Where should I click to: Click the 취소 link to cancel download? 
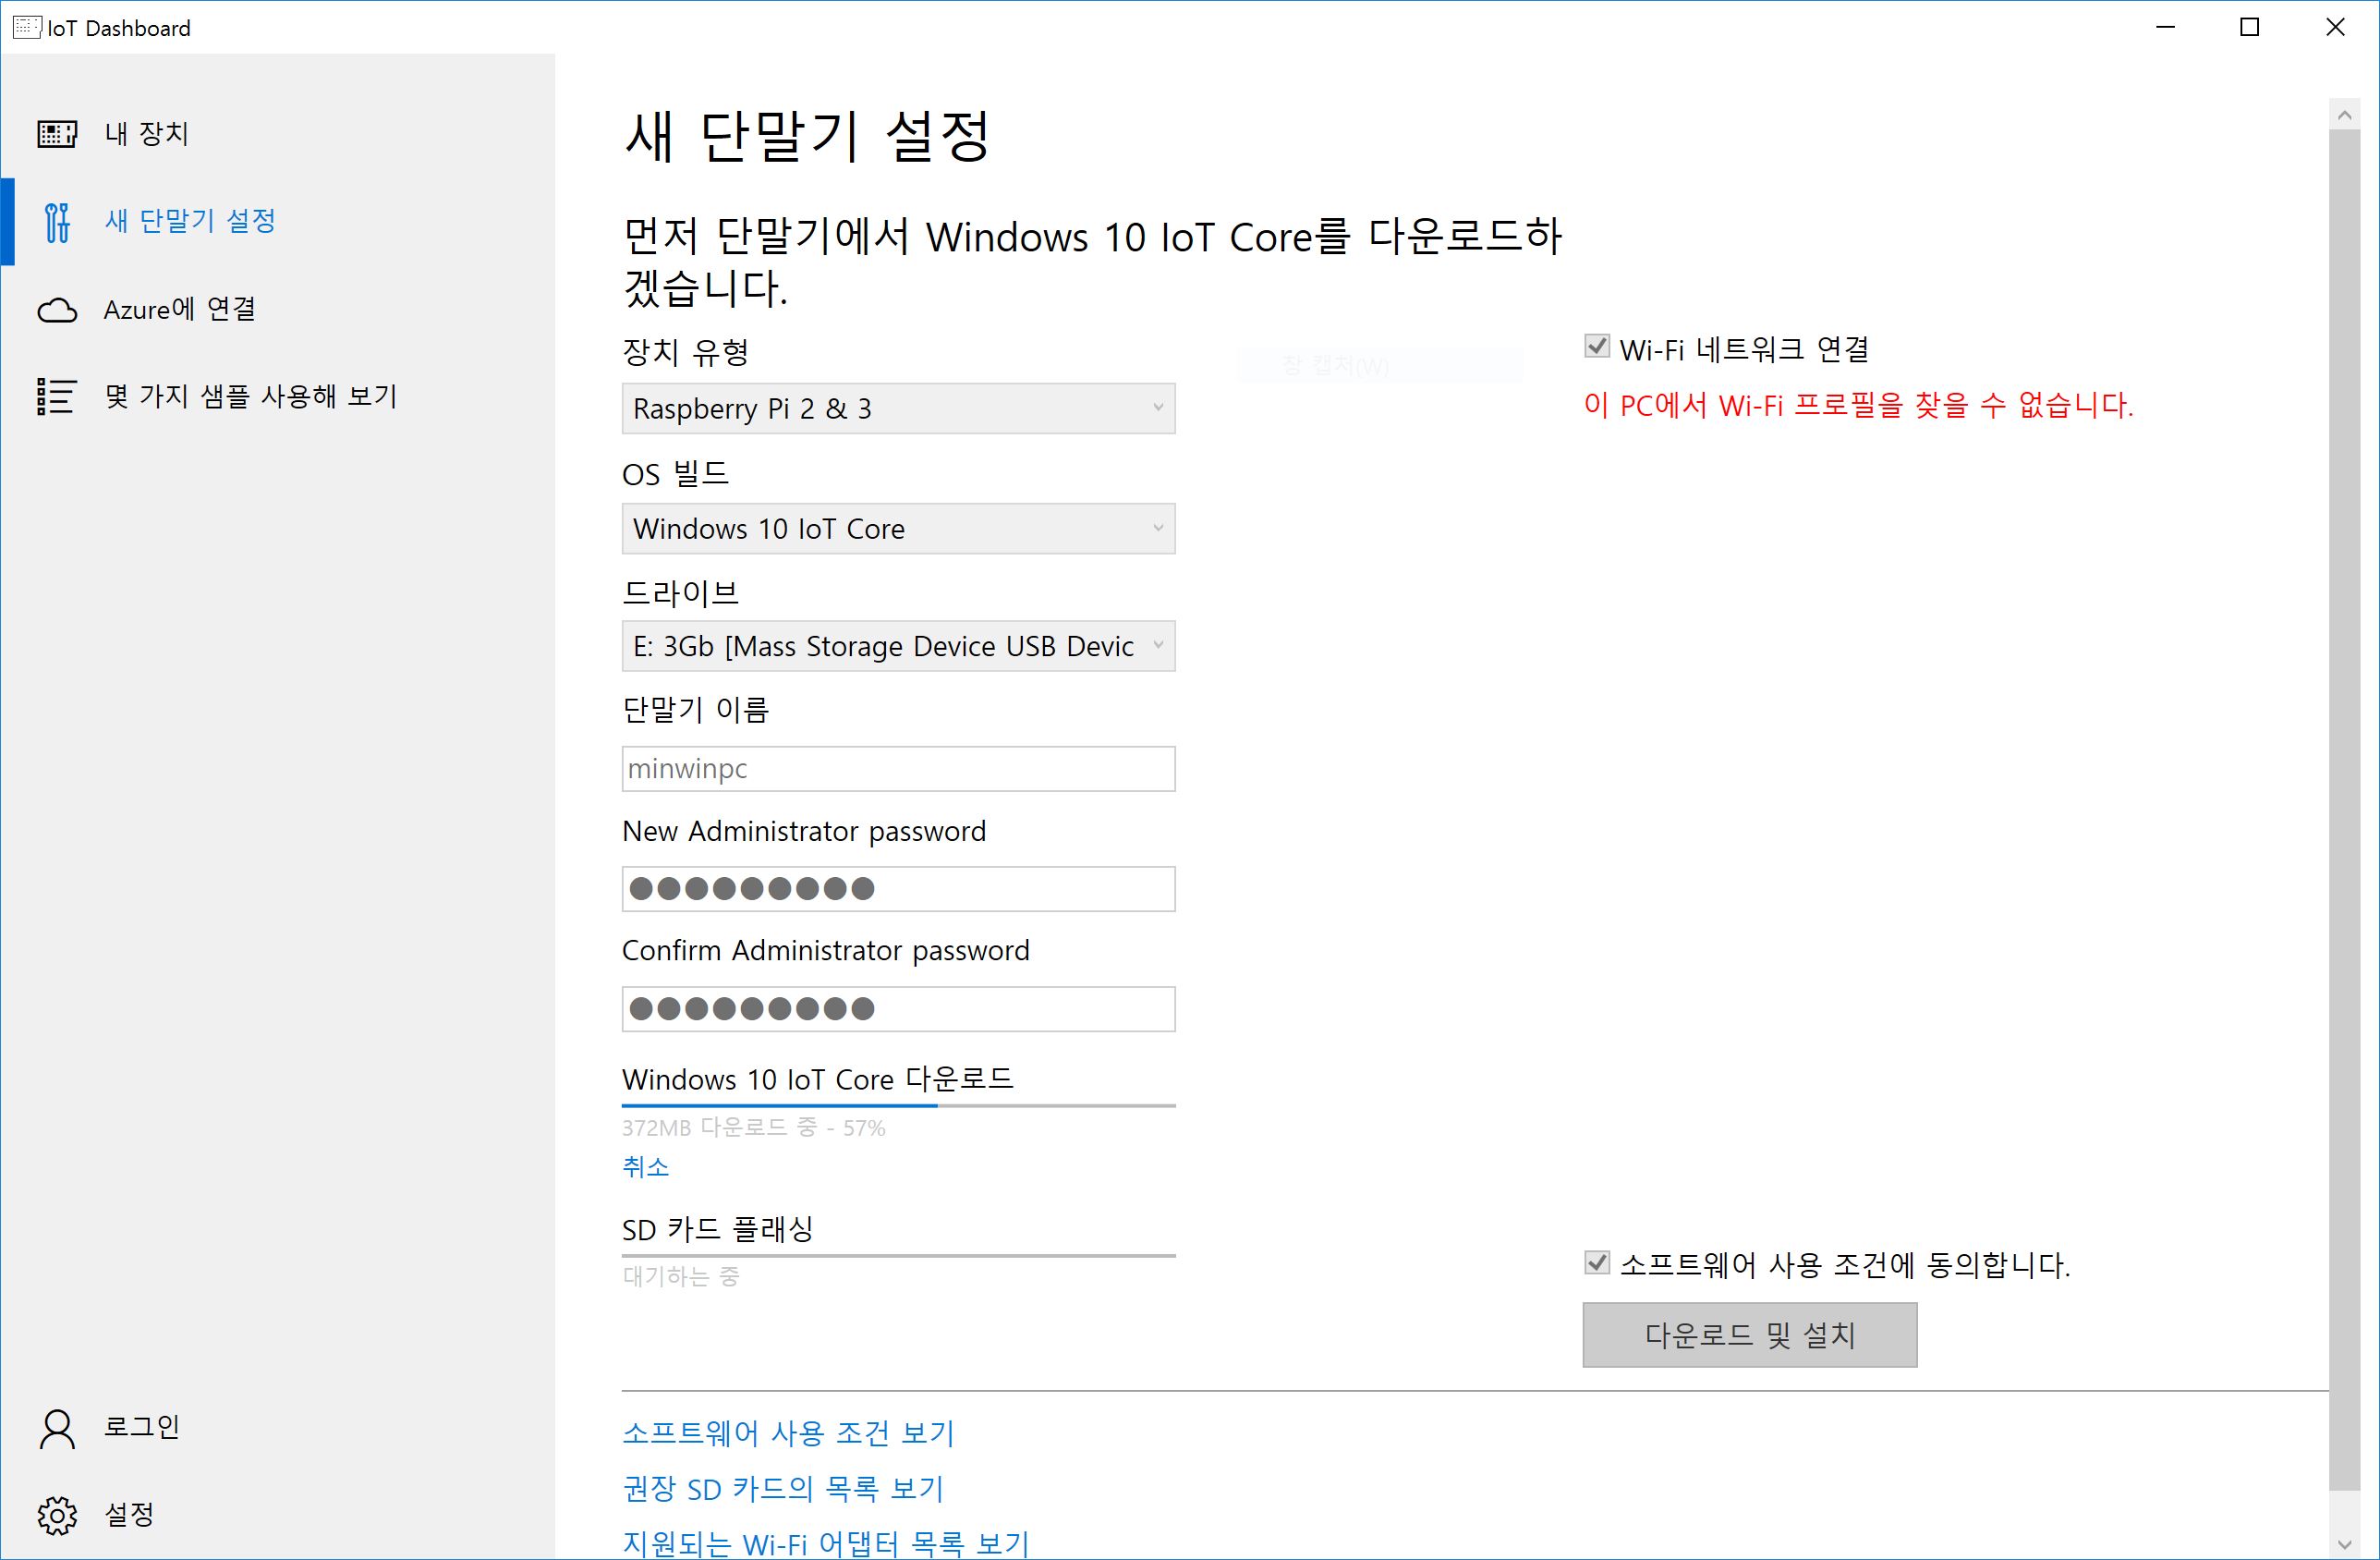pos(646,1167)
